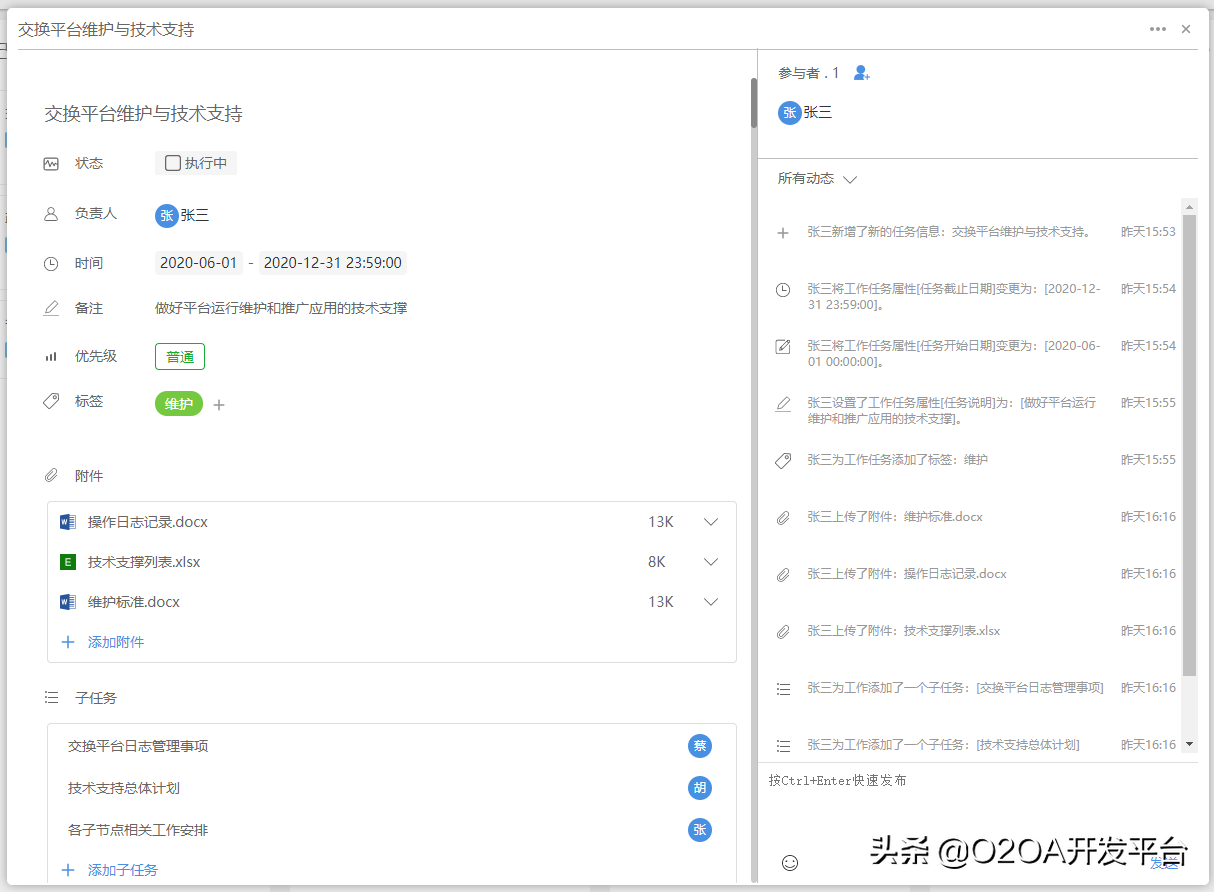Image resolution: width=1214 pixels, height=892 pixels.
Task: Click the 普通 priority badge
Action: (x=179, y=356)
